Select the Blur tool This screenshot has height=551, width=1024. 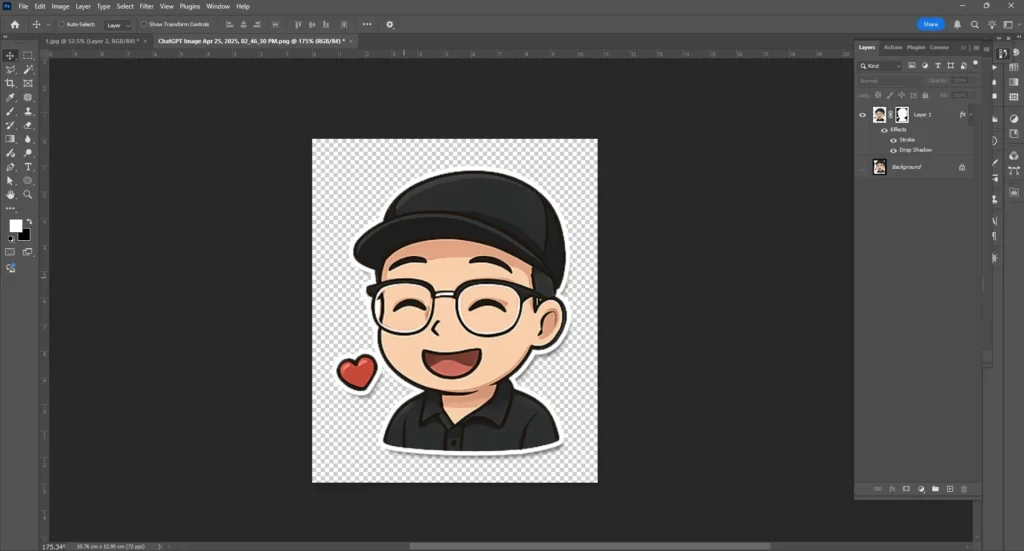[x=28, y=139]
